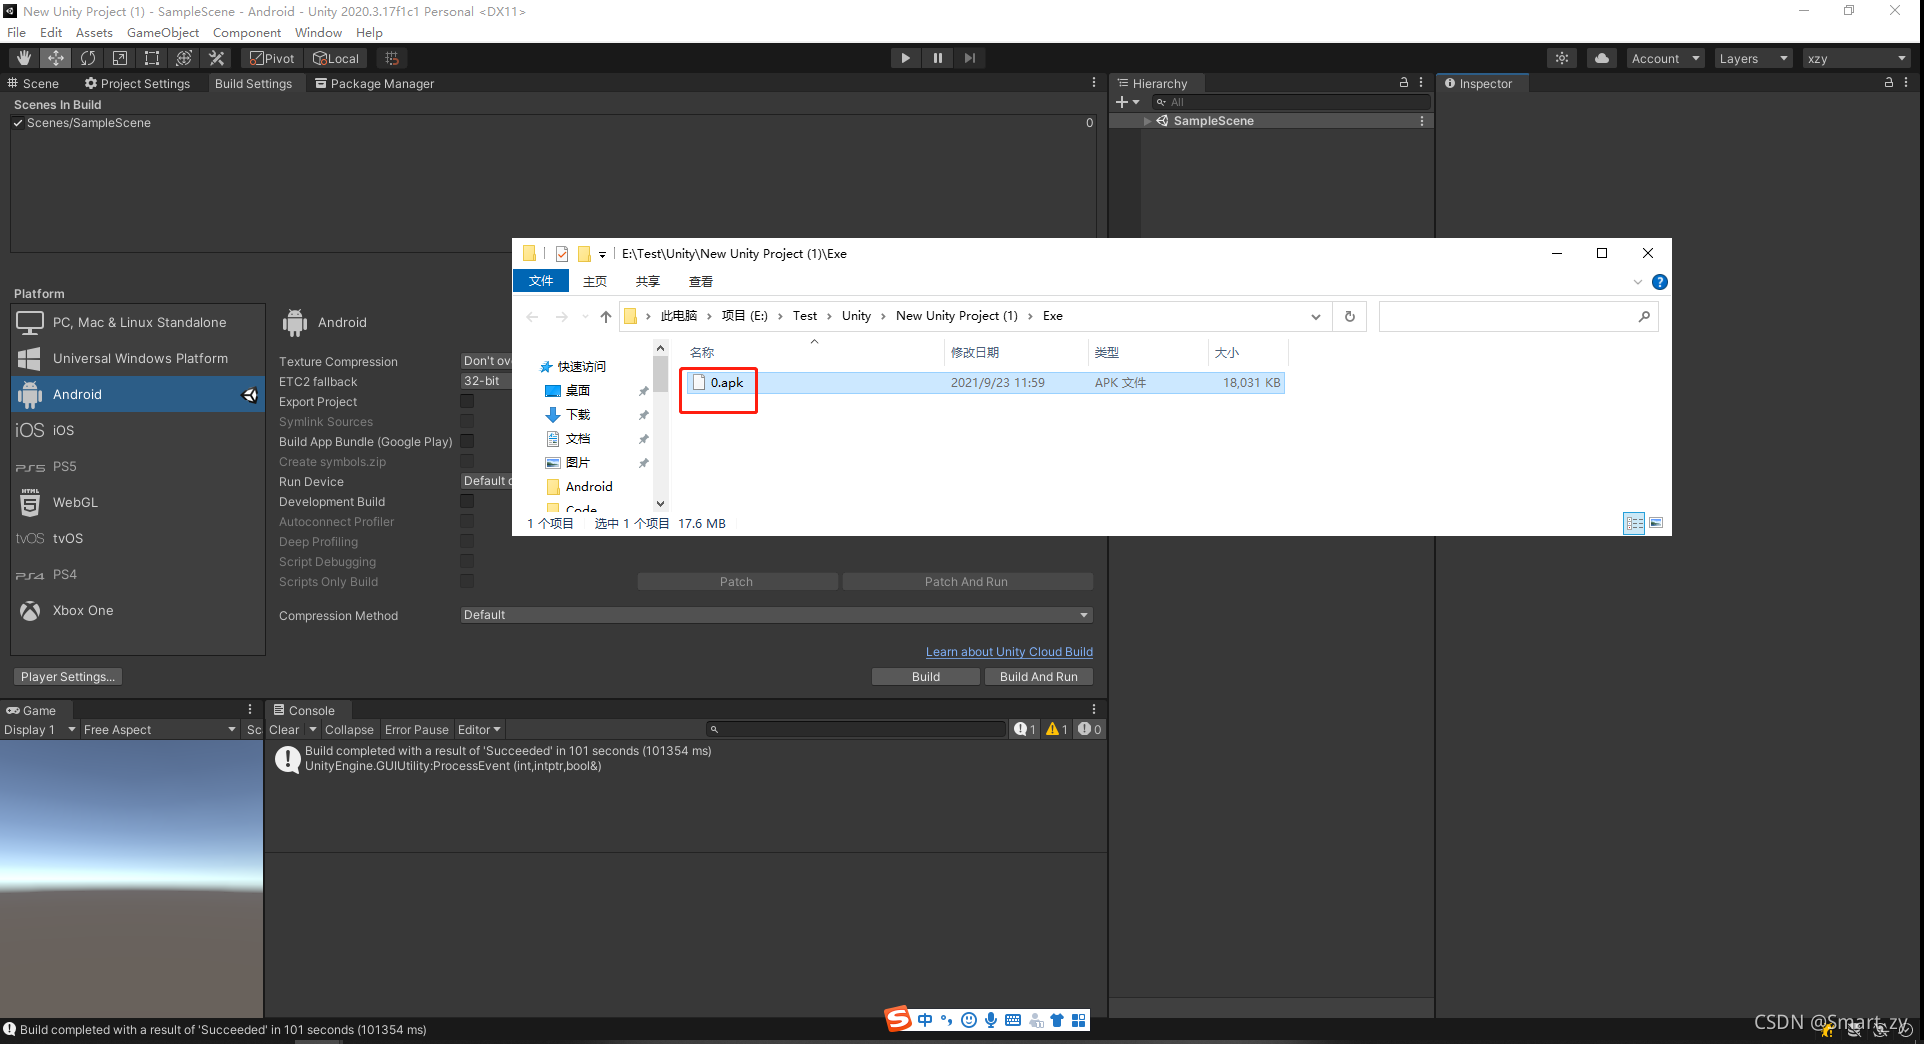Open the Display 1 dropdown
The width and height of the screenshot is (1924, 1044).
coord(39,729)
